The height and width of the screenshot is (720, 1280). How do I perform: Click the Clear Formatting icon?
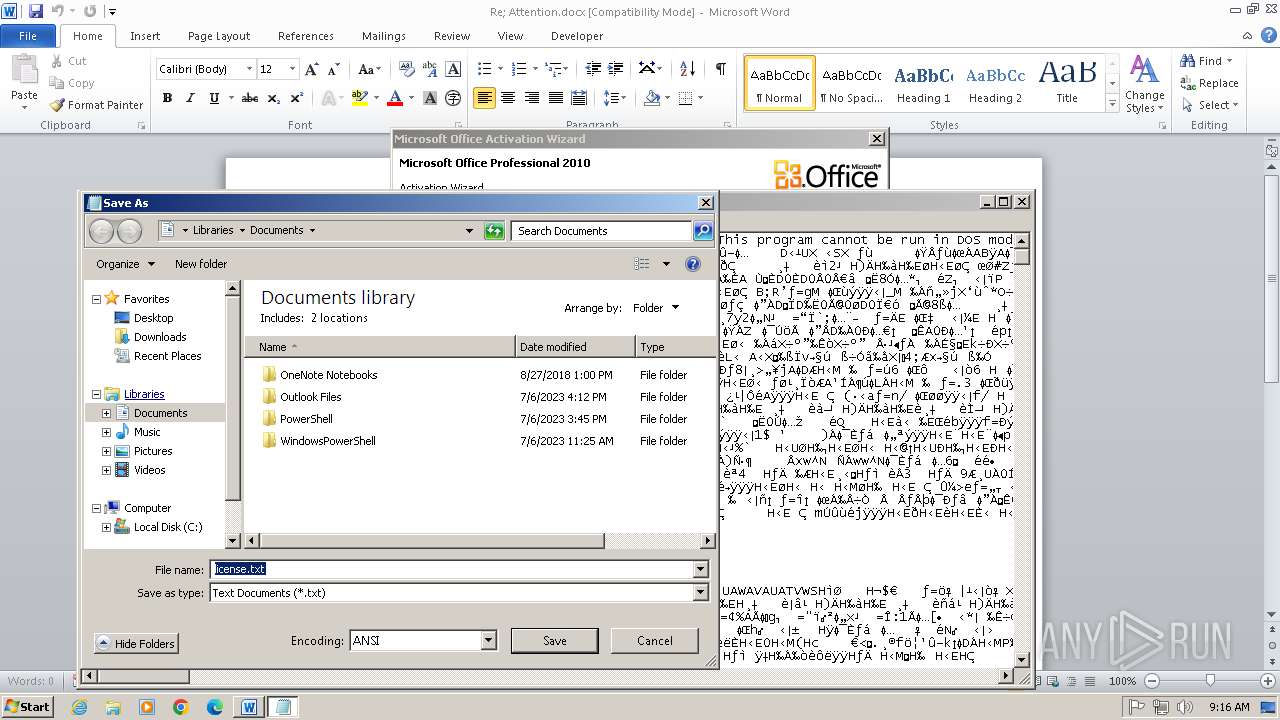406,69
